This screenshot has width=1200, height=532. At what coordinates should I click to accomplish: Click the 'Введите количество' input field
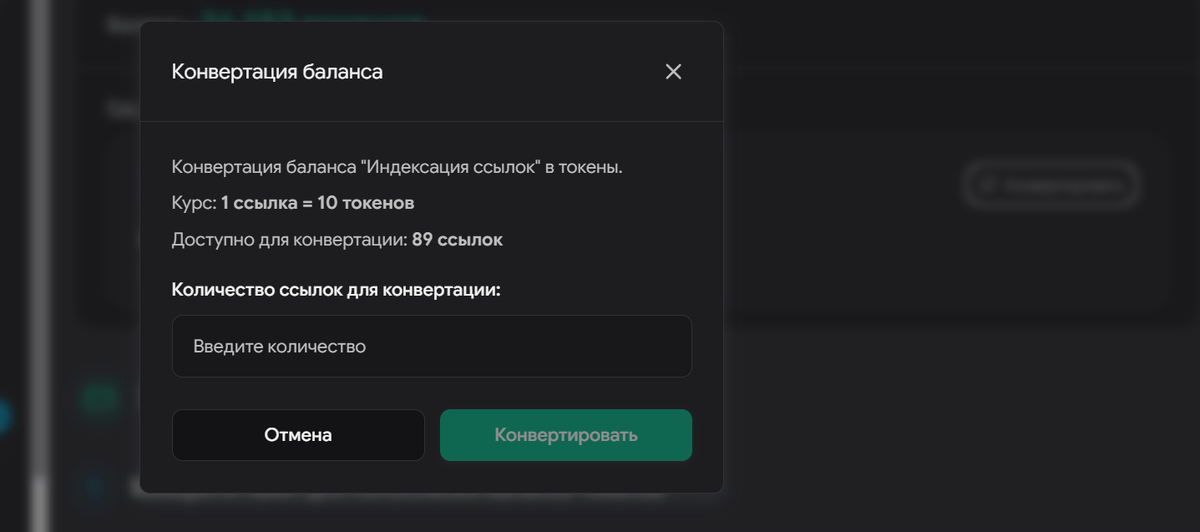click(432, 346)
